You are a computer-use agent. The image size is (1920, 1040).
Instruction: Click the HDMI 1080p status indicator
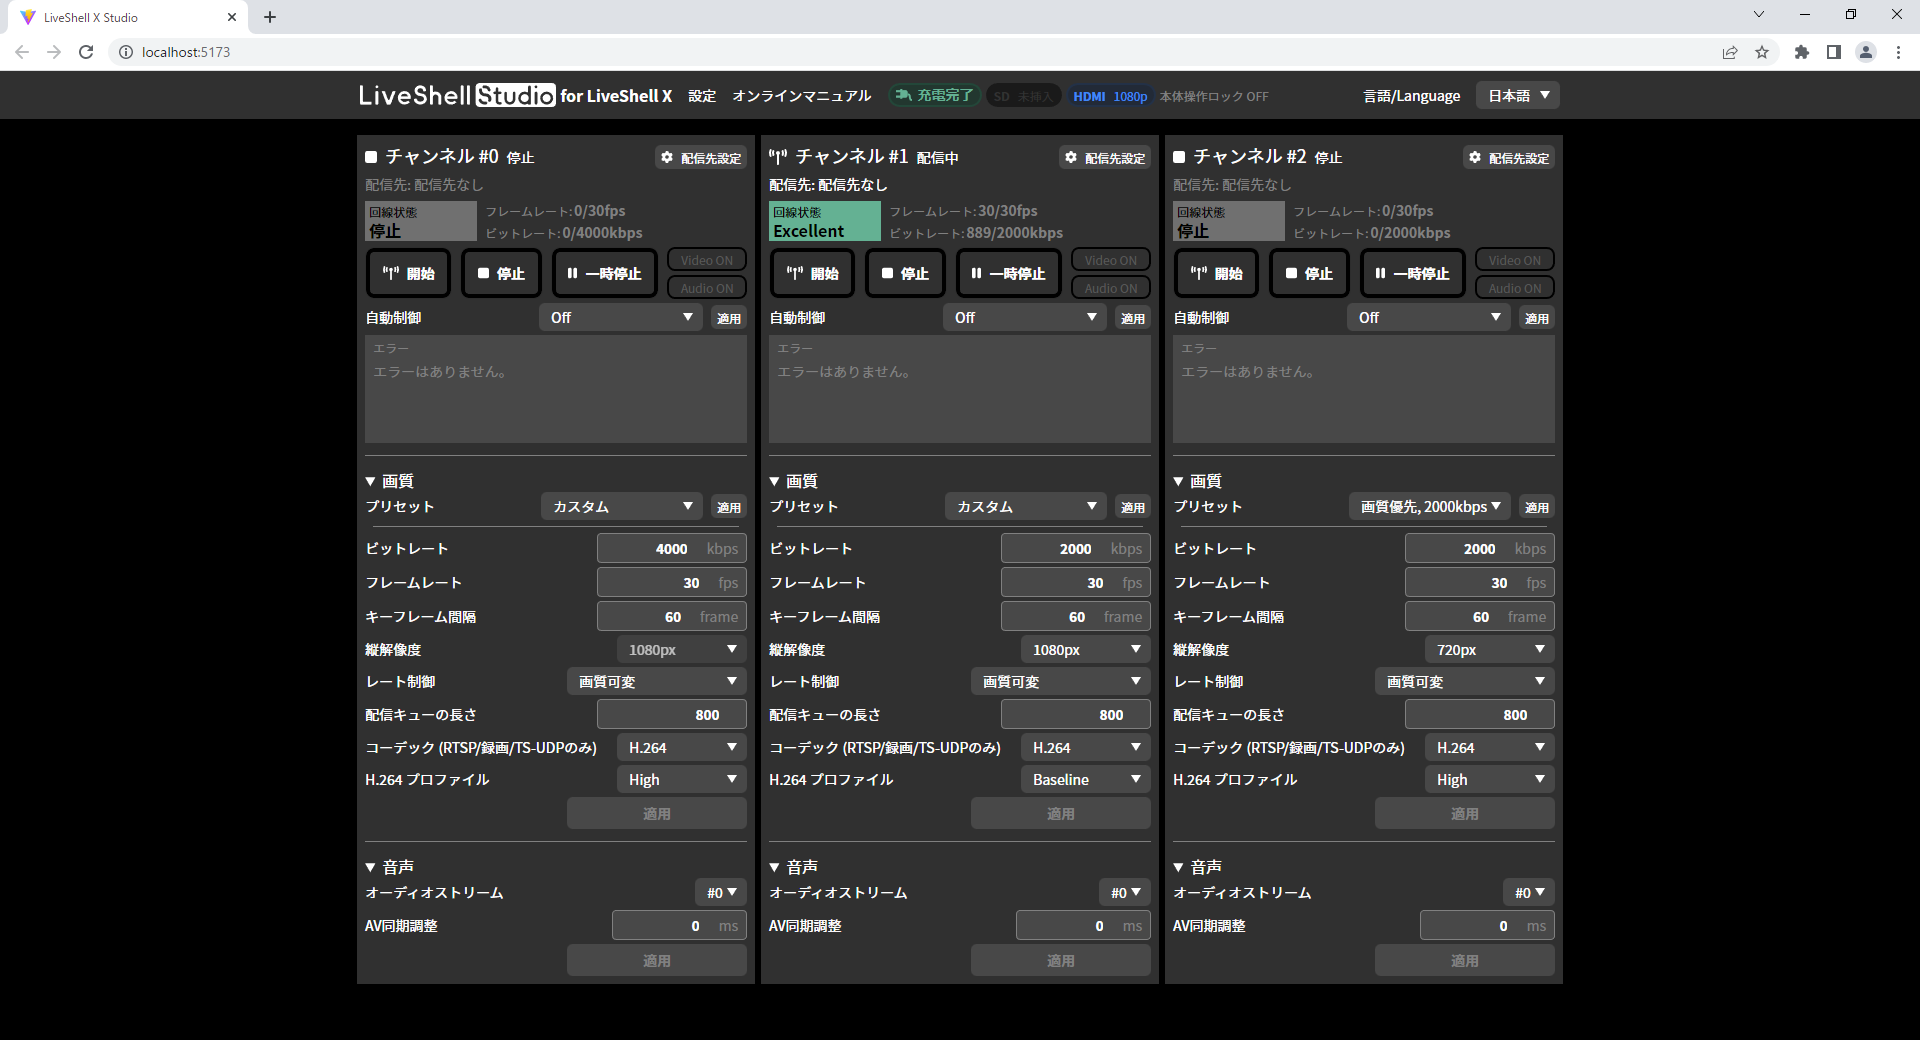tap(1110, 96)
